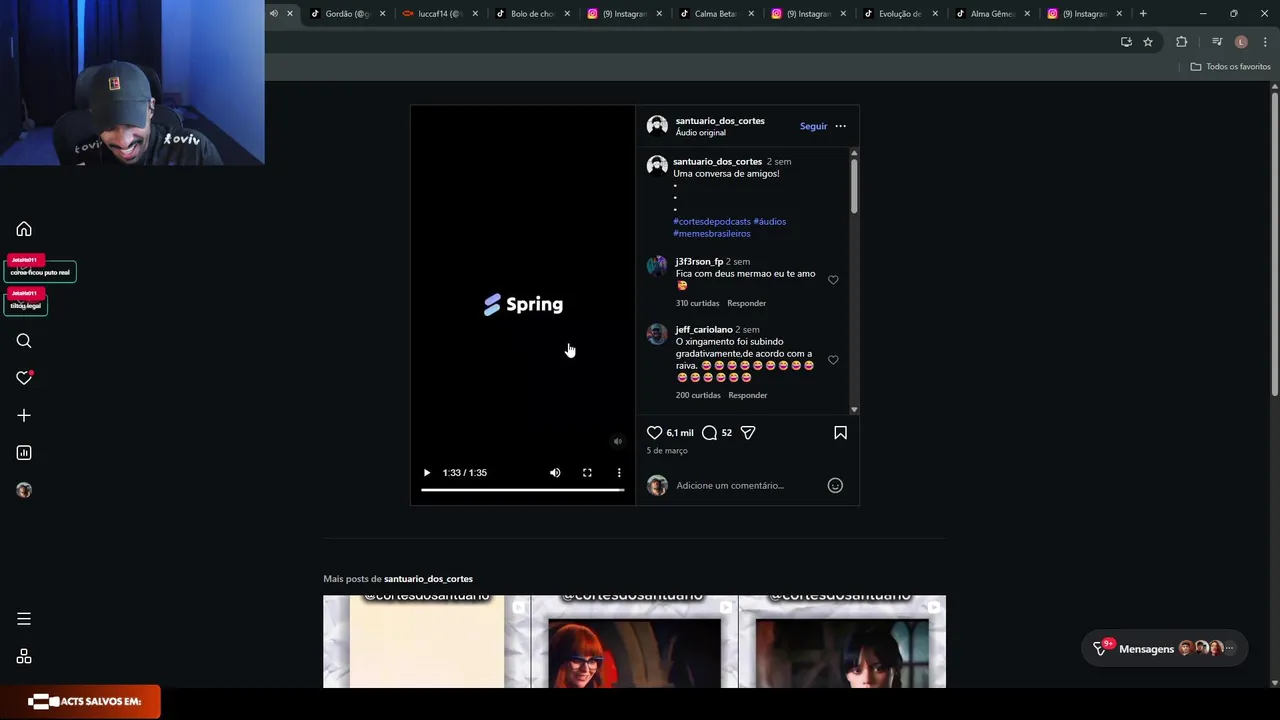1280x720 pixels.
Task: Open post options three-dots menu
Action: 840,126
